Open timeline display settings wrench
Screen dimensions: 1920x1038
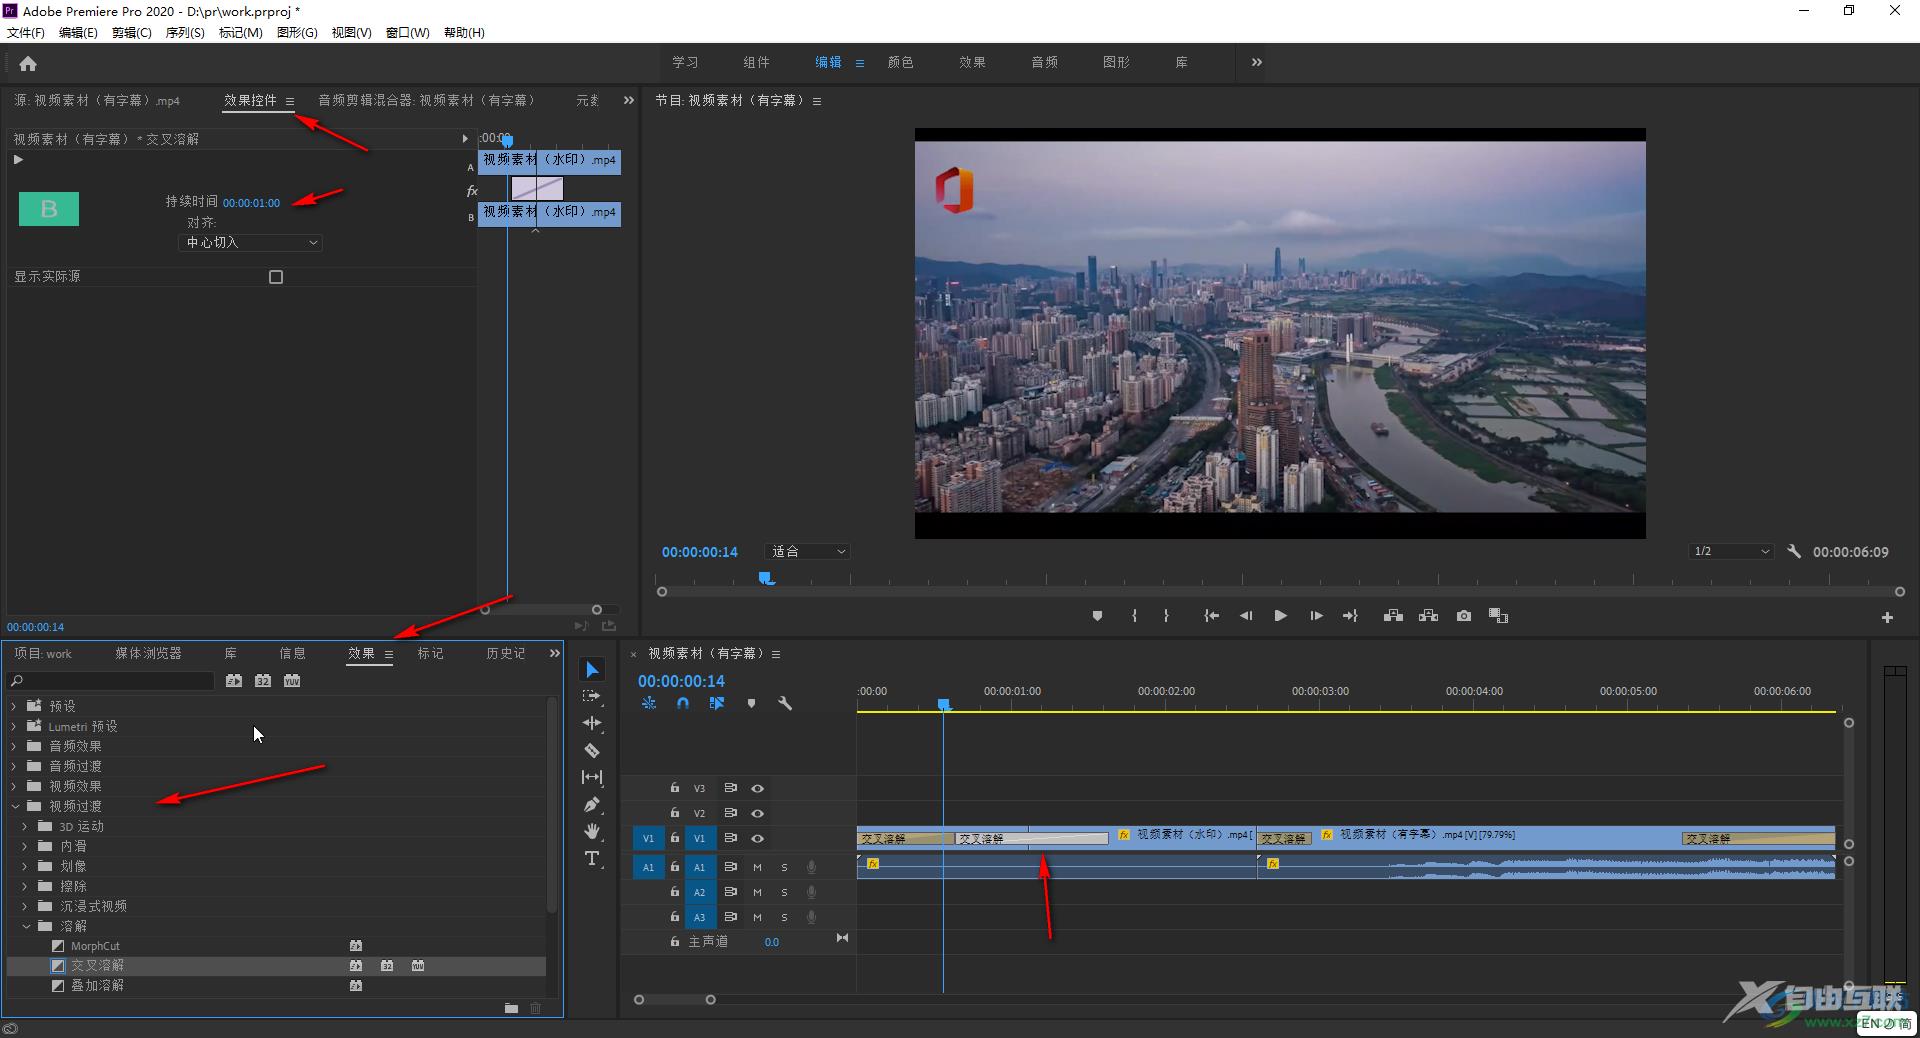pyautogui.click(x=785, y=703)
